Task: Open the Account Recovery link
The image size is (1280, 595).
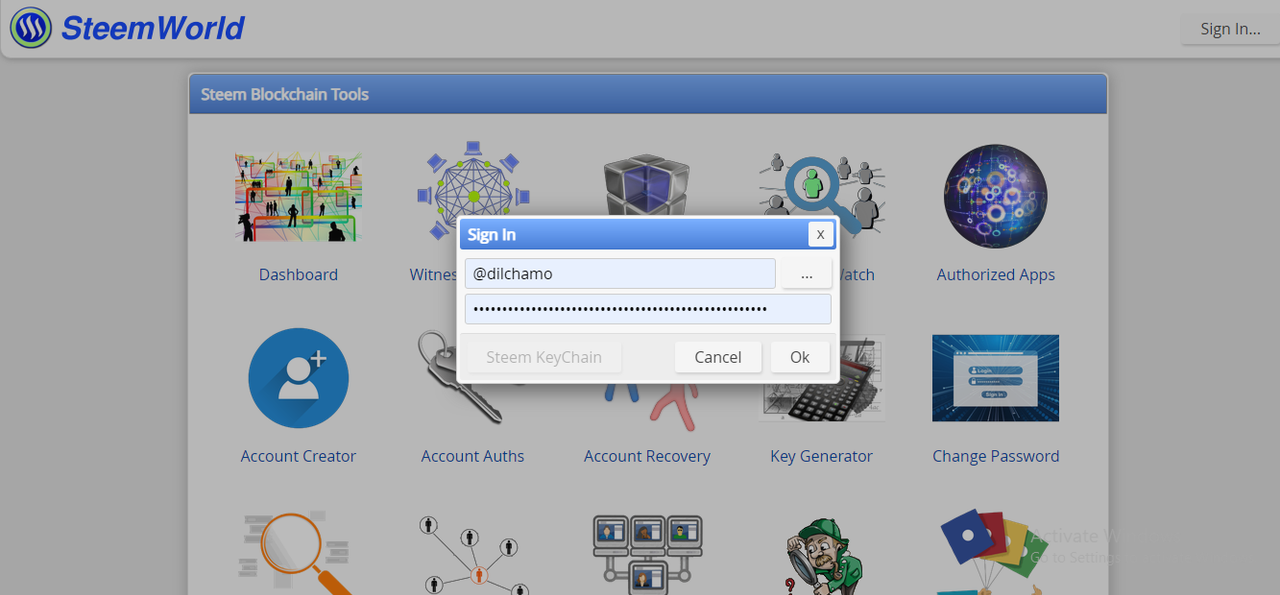Action: [x=647, y=456]
